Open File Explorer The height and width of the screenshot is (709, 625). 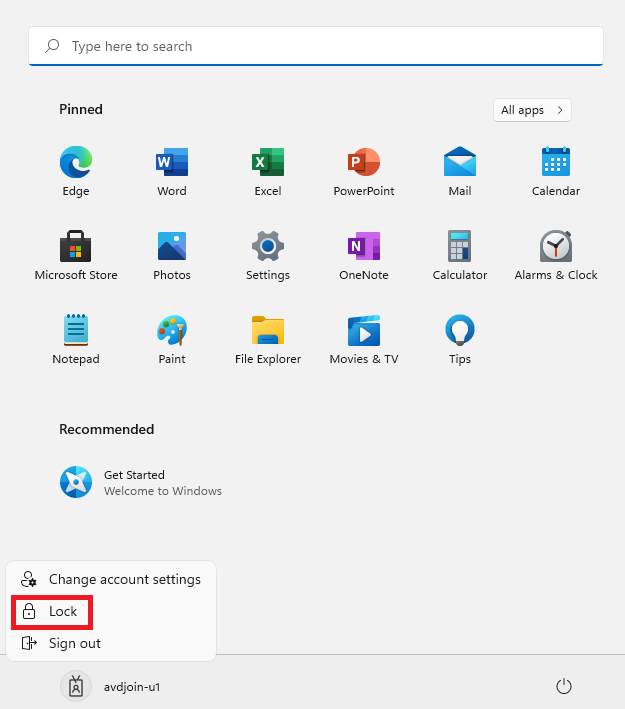point(268,339)
